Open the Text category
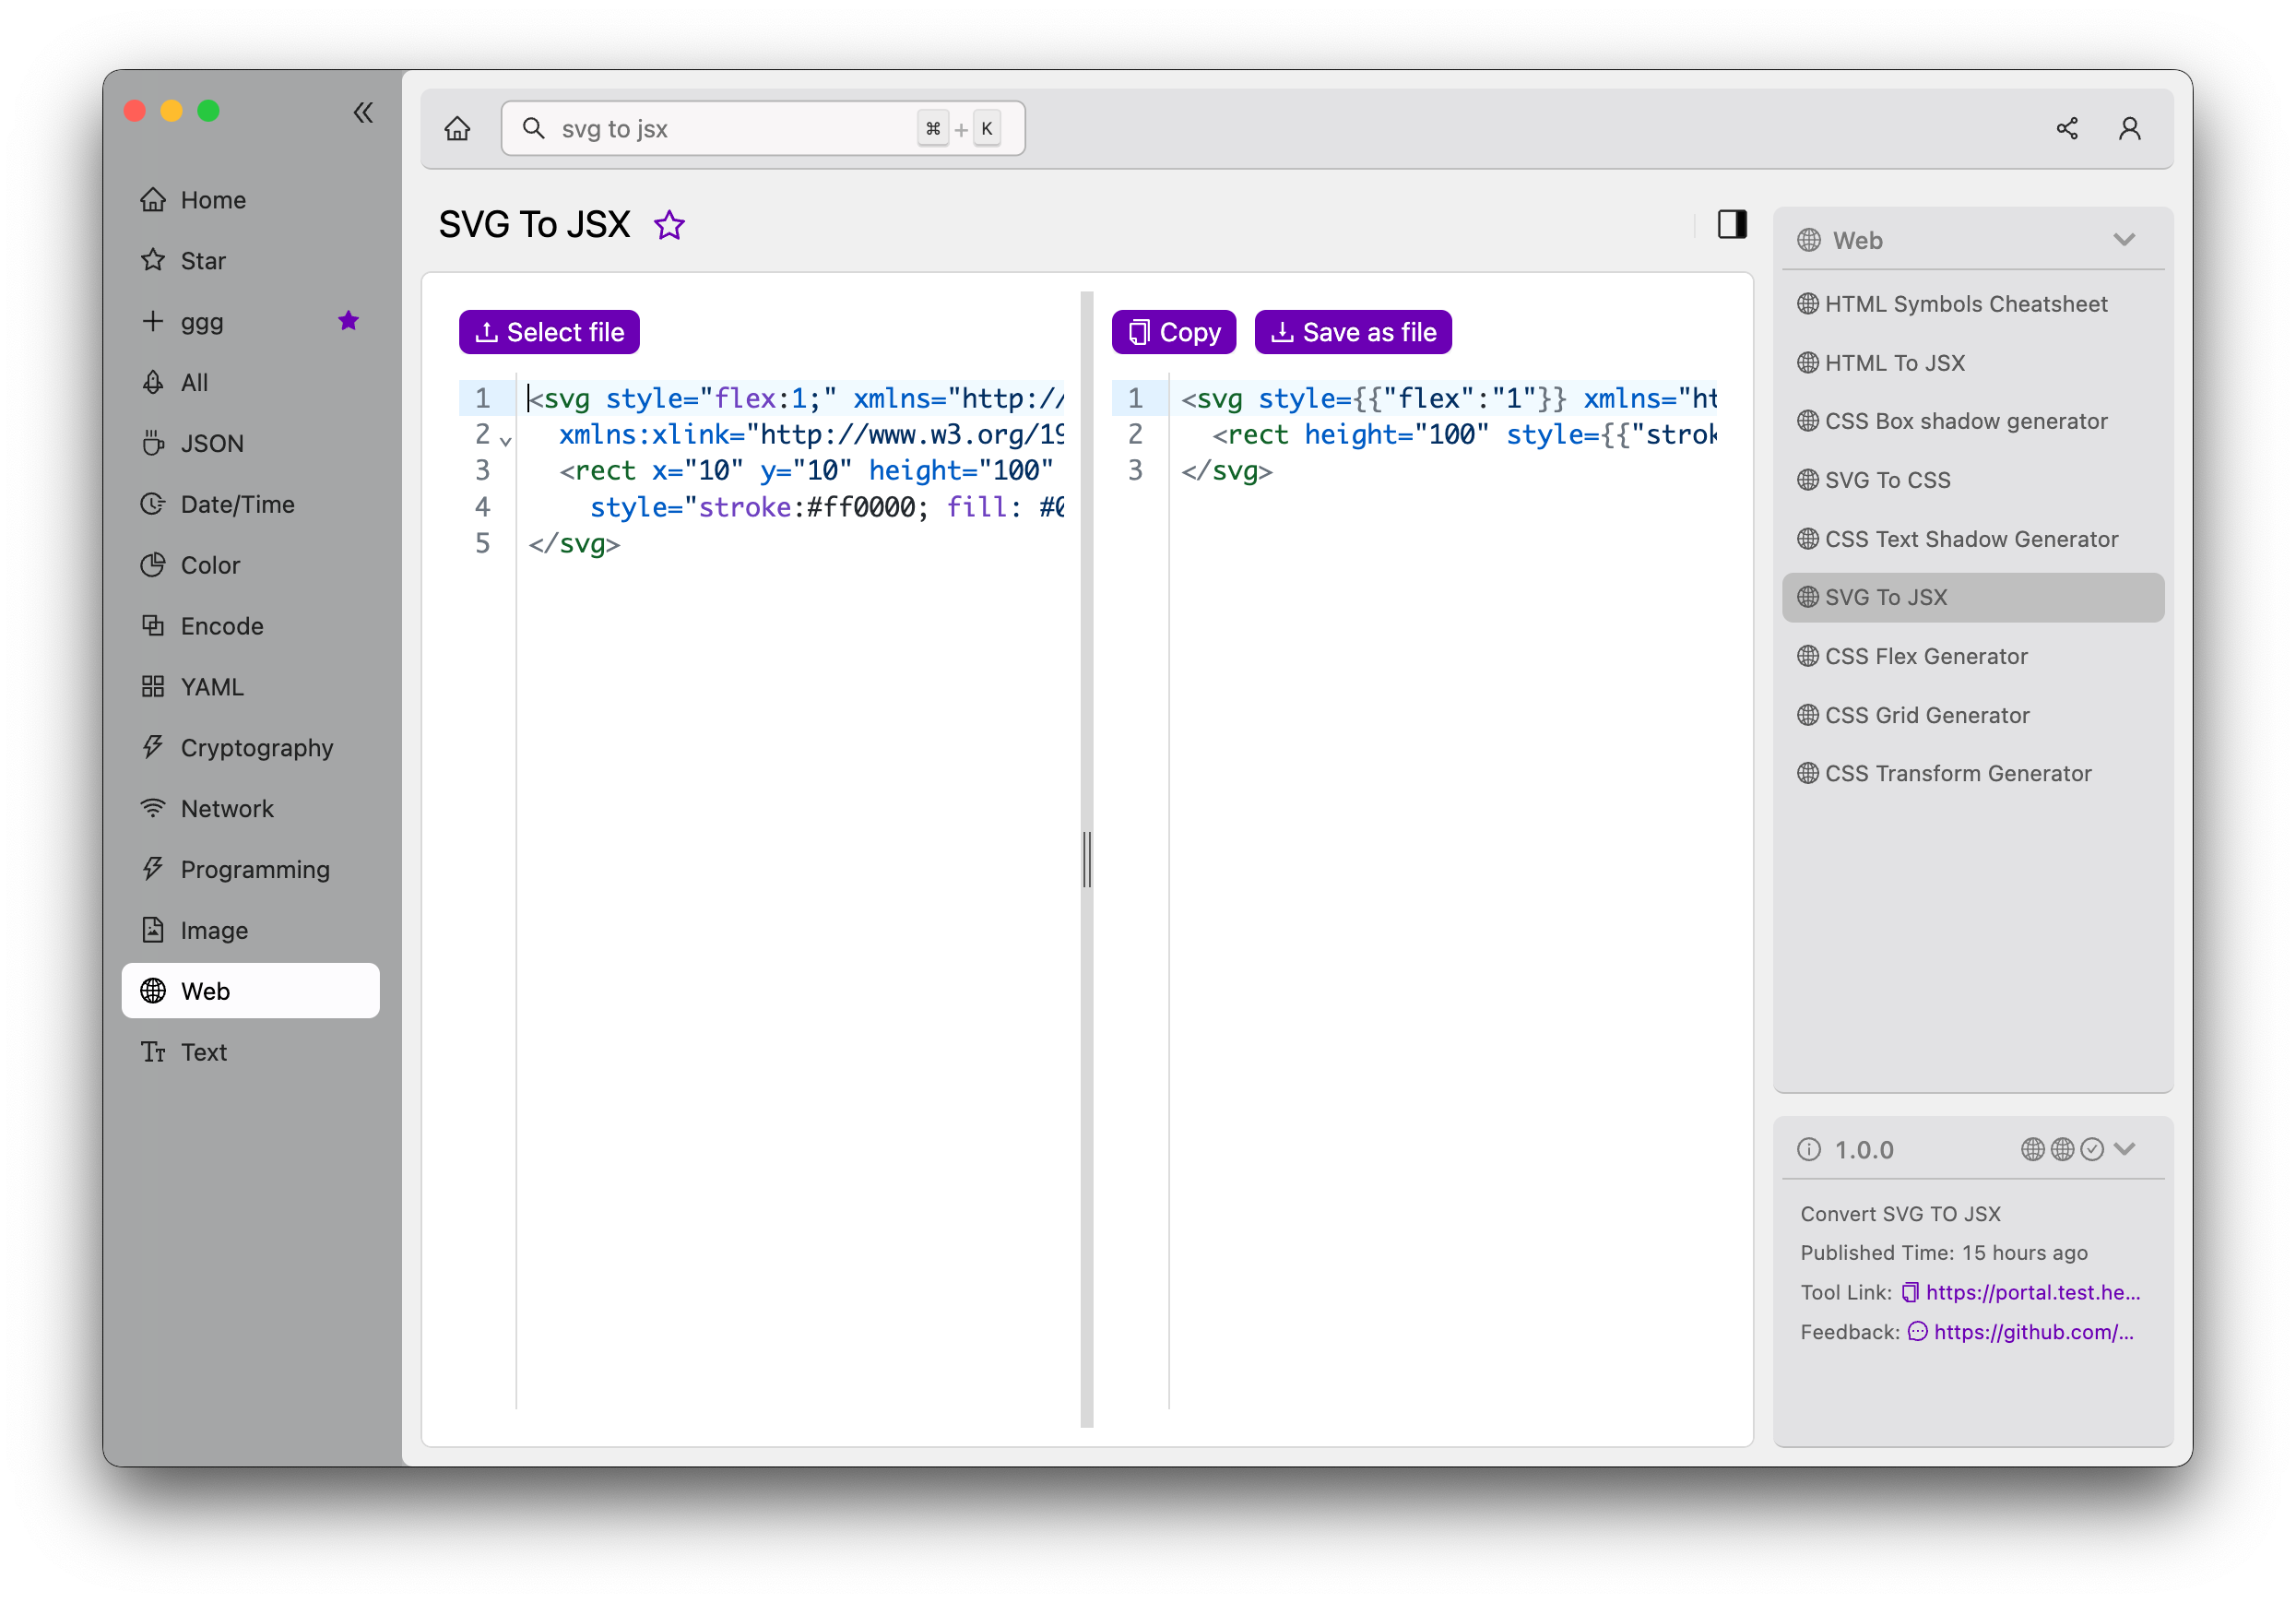The image size is (2296, 1603). 250,1052
